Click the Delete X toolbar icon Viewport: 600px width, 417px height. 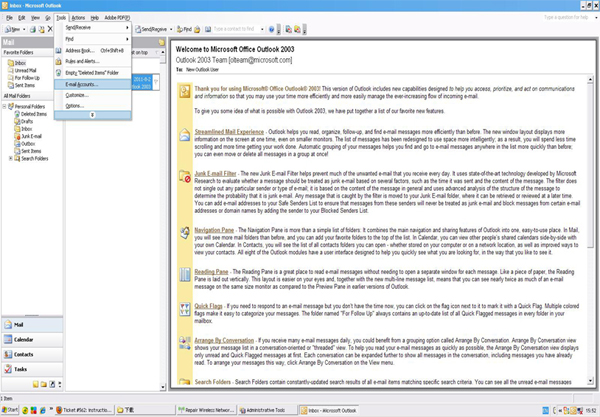(50, 29)
